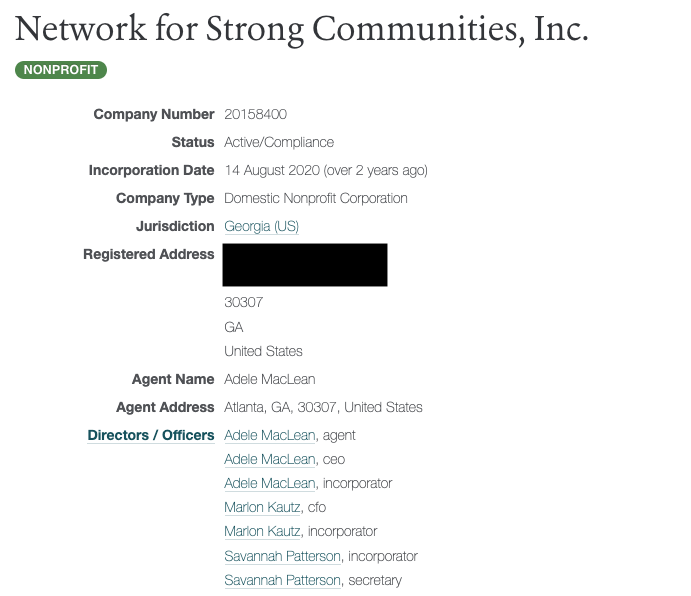Click the Active/Compliance status value
The image size is (691, 596).
[279, 142]
